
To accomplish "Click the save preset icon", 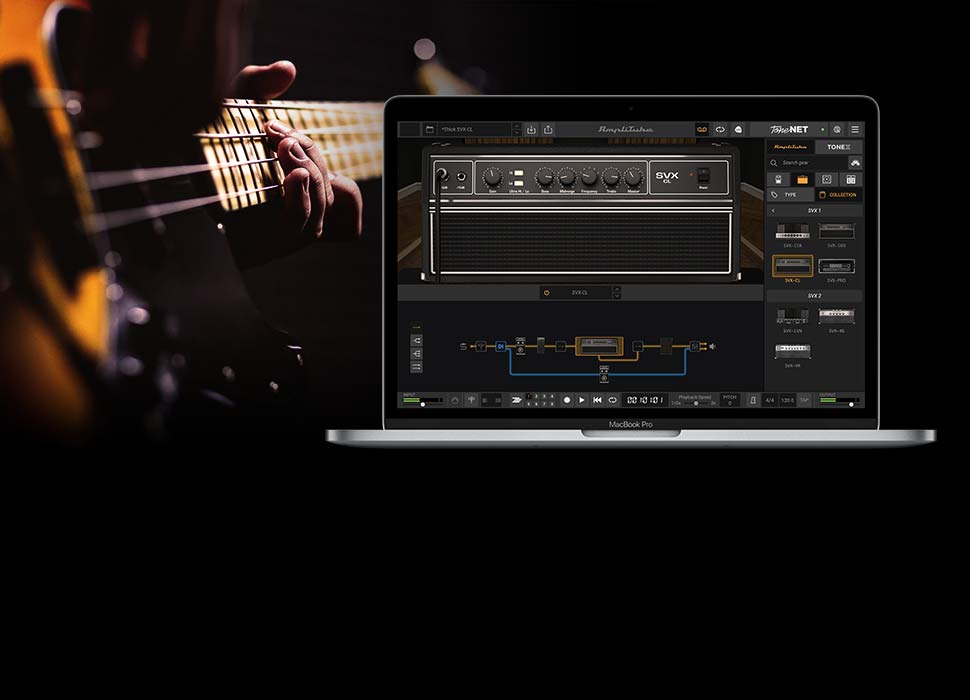I will (x=532, y=130).
